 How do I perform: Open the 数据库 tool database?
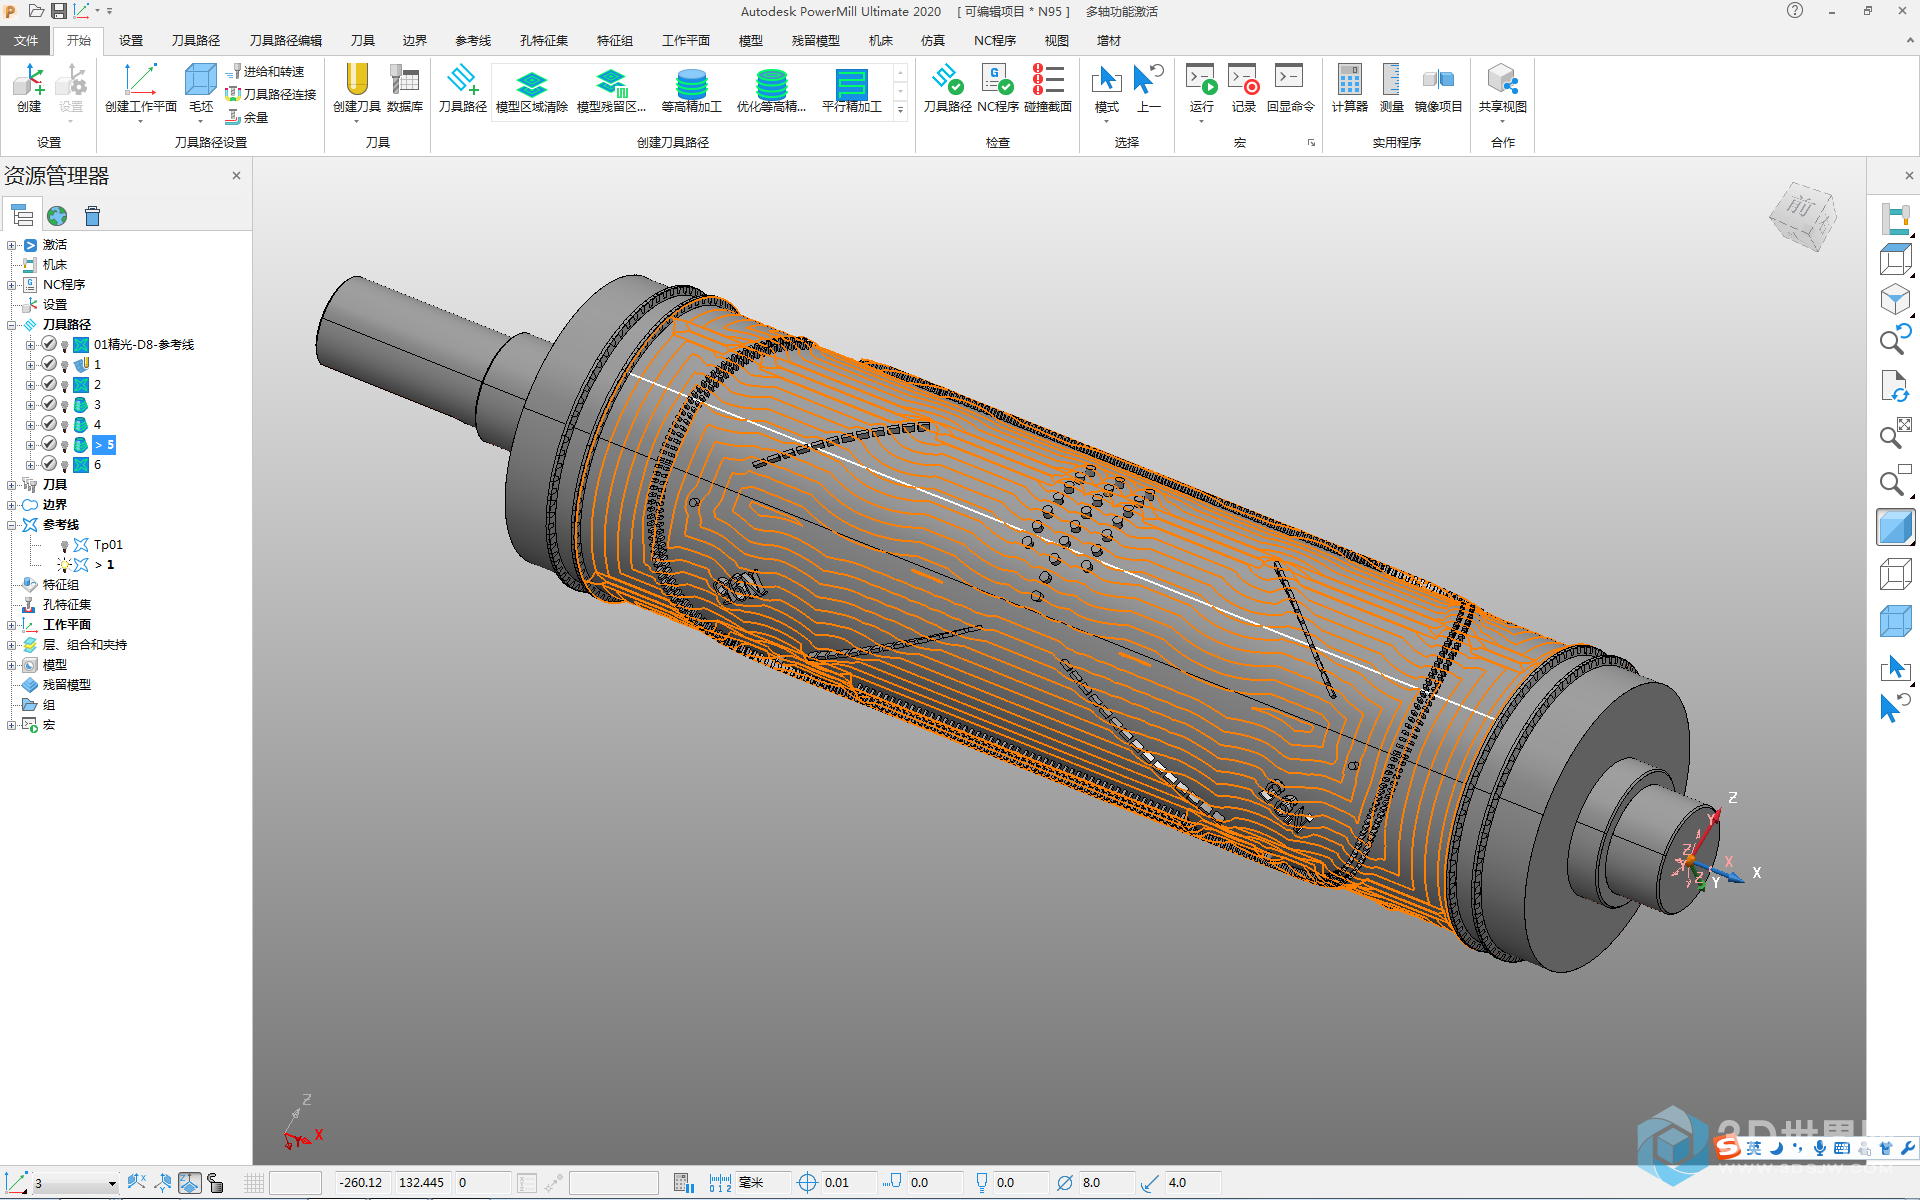[404, 88]
